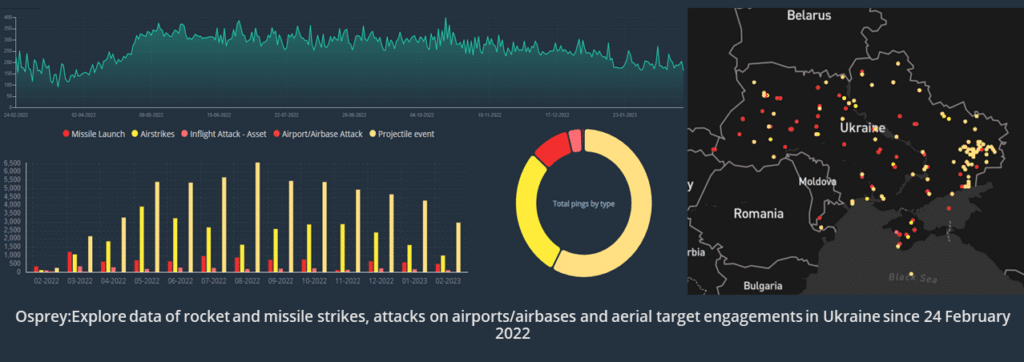Click the 09-2022 bar chart axis label
The height and width of the screenshot is (362, 1024).
281,281
